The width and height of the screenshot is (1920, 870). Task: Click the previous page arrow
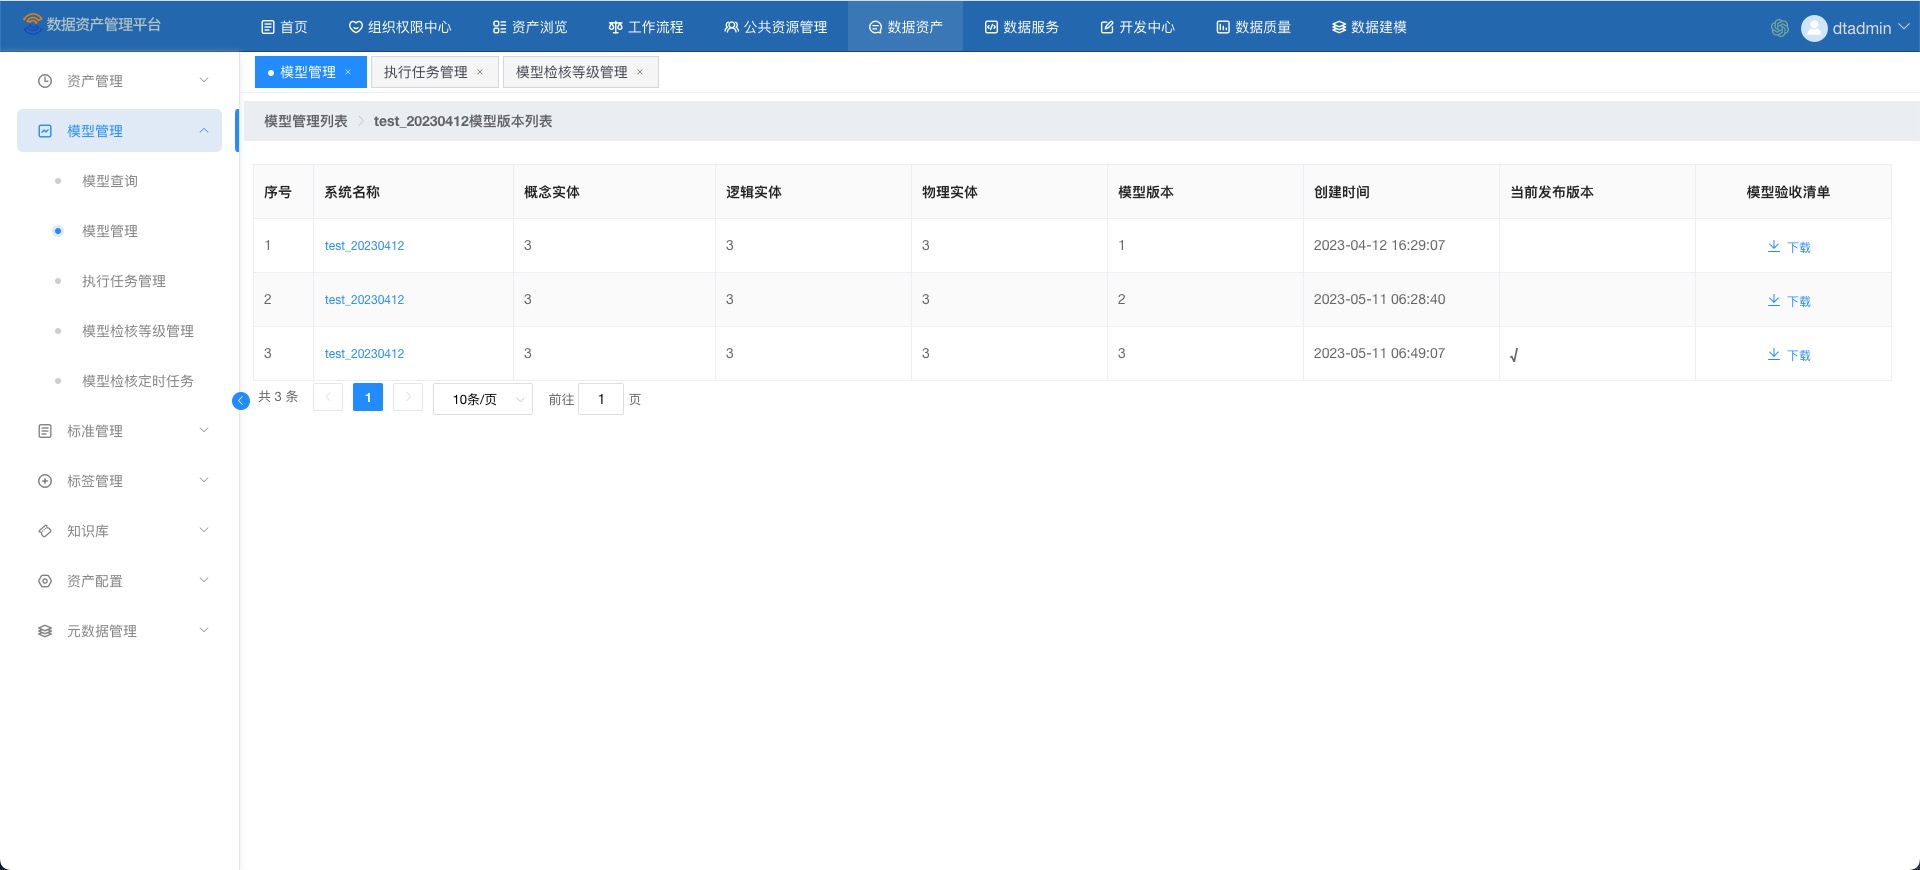[x=328, y=398]
